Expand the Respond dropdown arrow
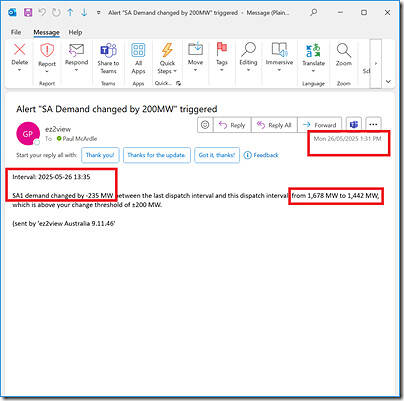 click(76, 70)
